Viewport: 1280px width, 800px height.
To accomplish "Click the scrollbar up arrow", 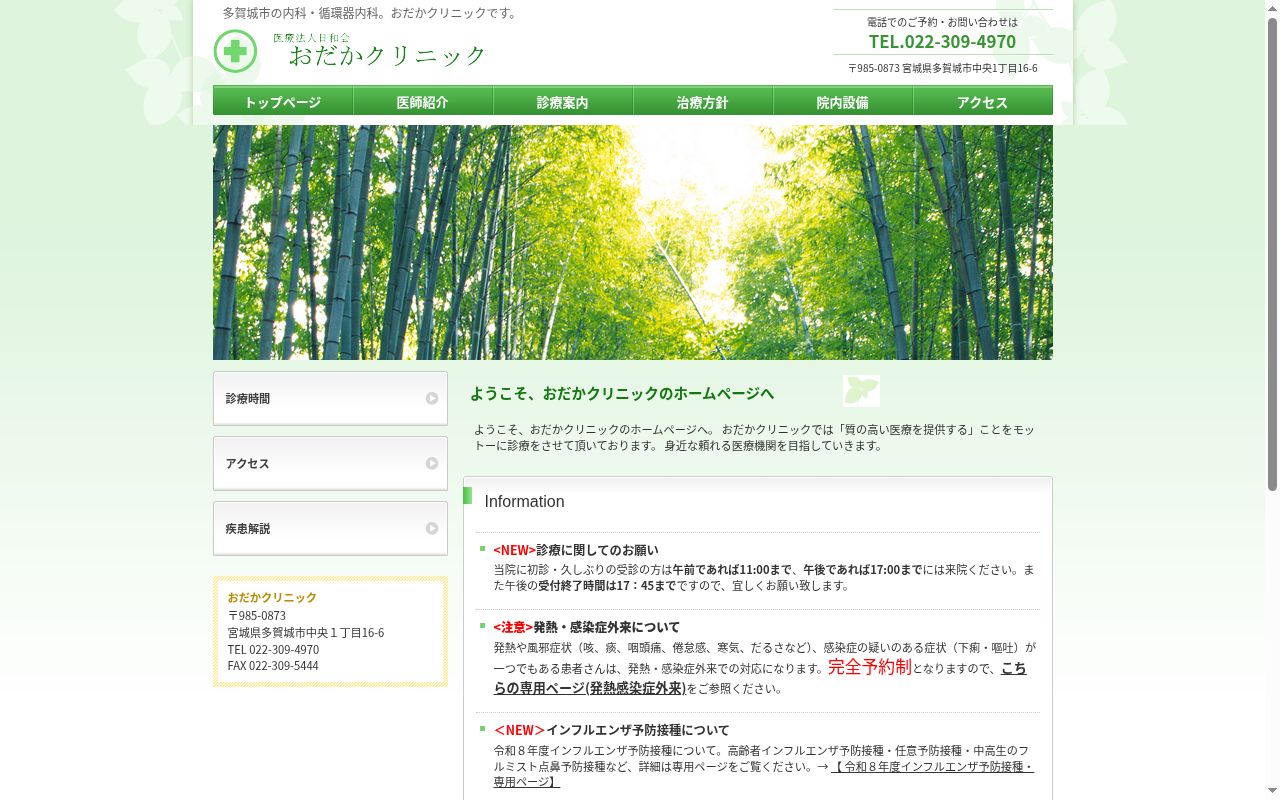I will 1273,8.
